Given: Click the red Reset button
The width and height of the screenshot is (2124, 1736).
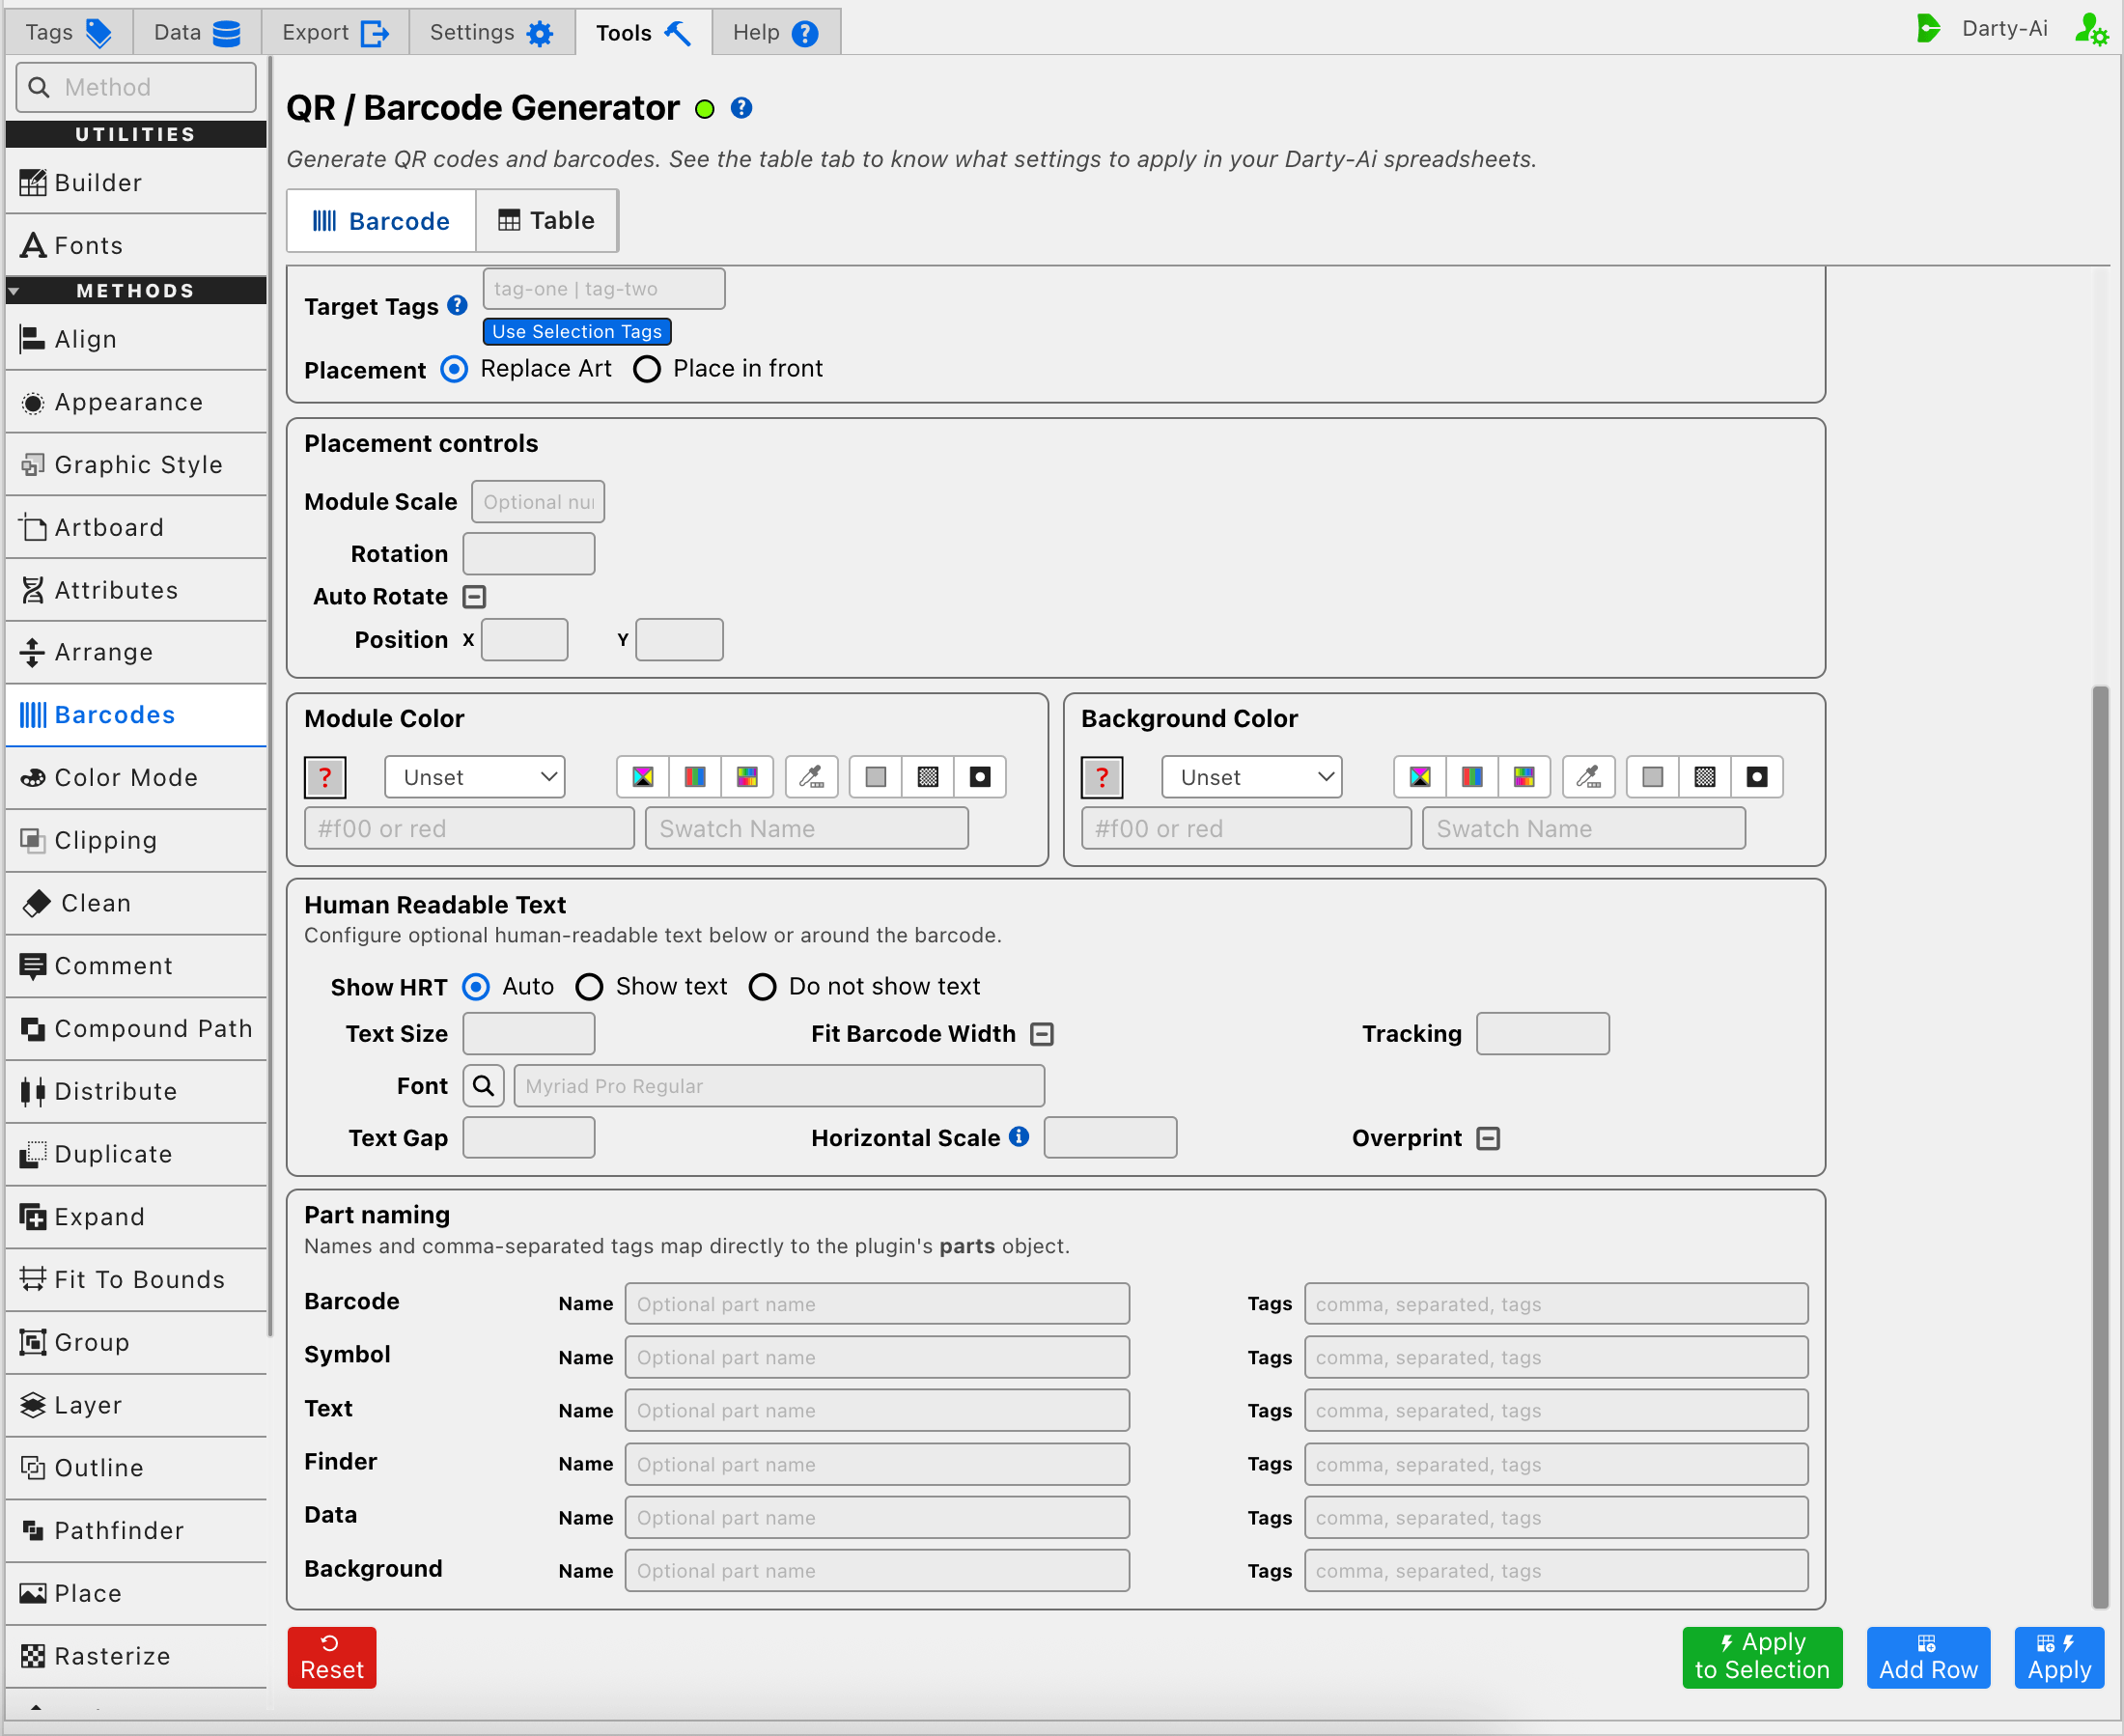Looking at the screenshot, I should click(332, 1657).
